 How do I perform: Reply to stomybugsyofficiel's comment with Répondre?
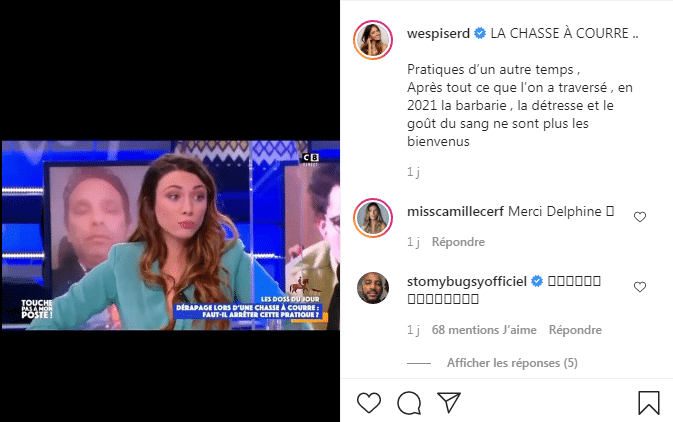(x=575, y=330)
